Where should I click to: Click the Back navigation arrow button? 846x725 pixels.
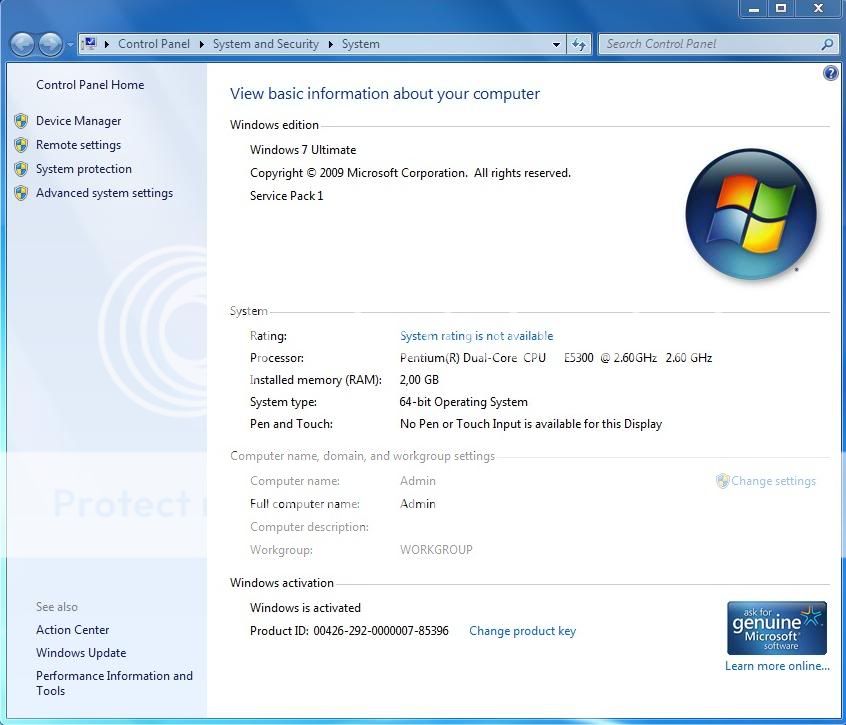[23, 44]
